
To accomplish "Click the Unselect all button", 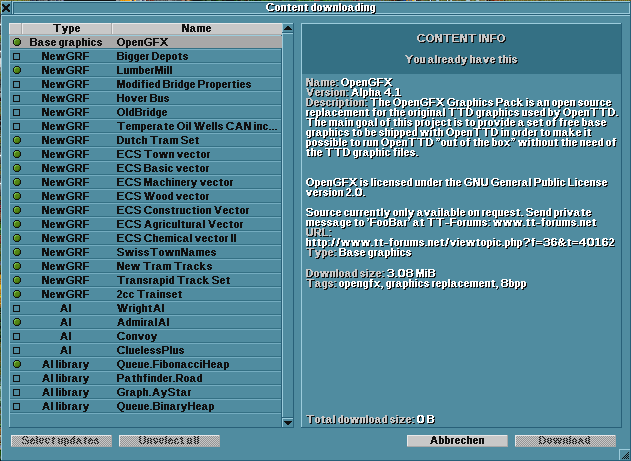I will pyautogui.click(x=169, y=440).
